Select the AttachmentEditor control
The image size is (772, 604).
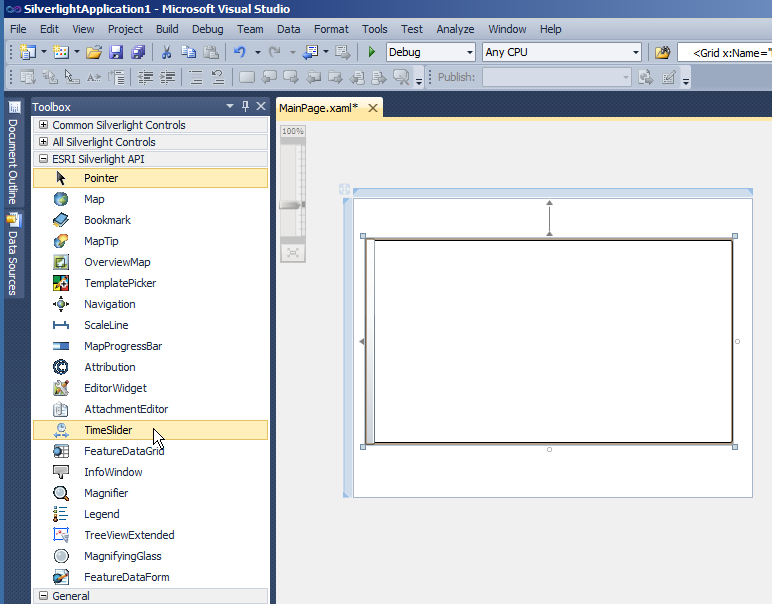[x=151, y=409]
